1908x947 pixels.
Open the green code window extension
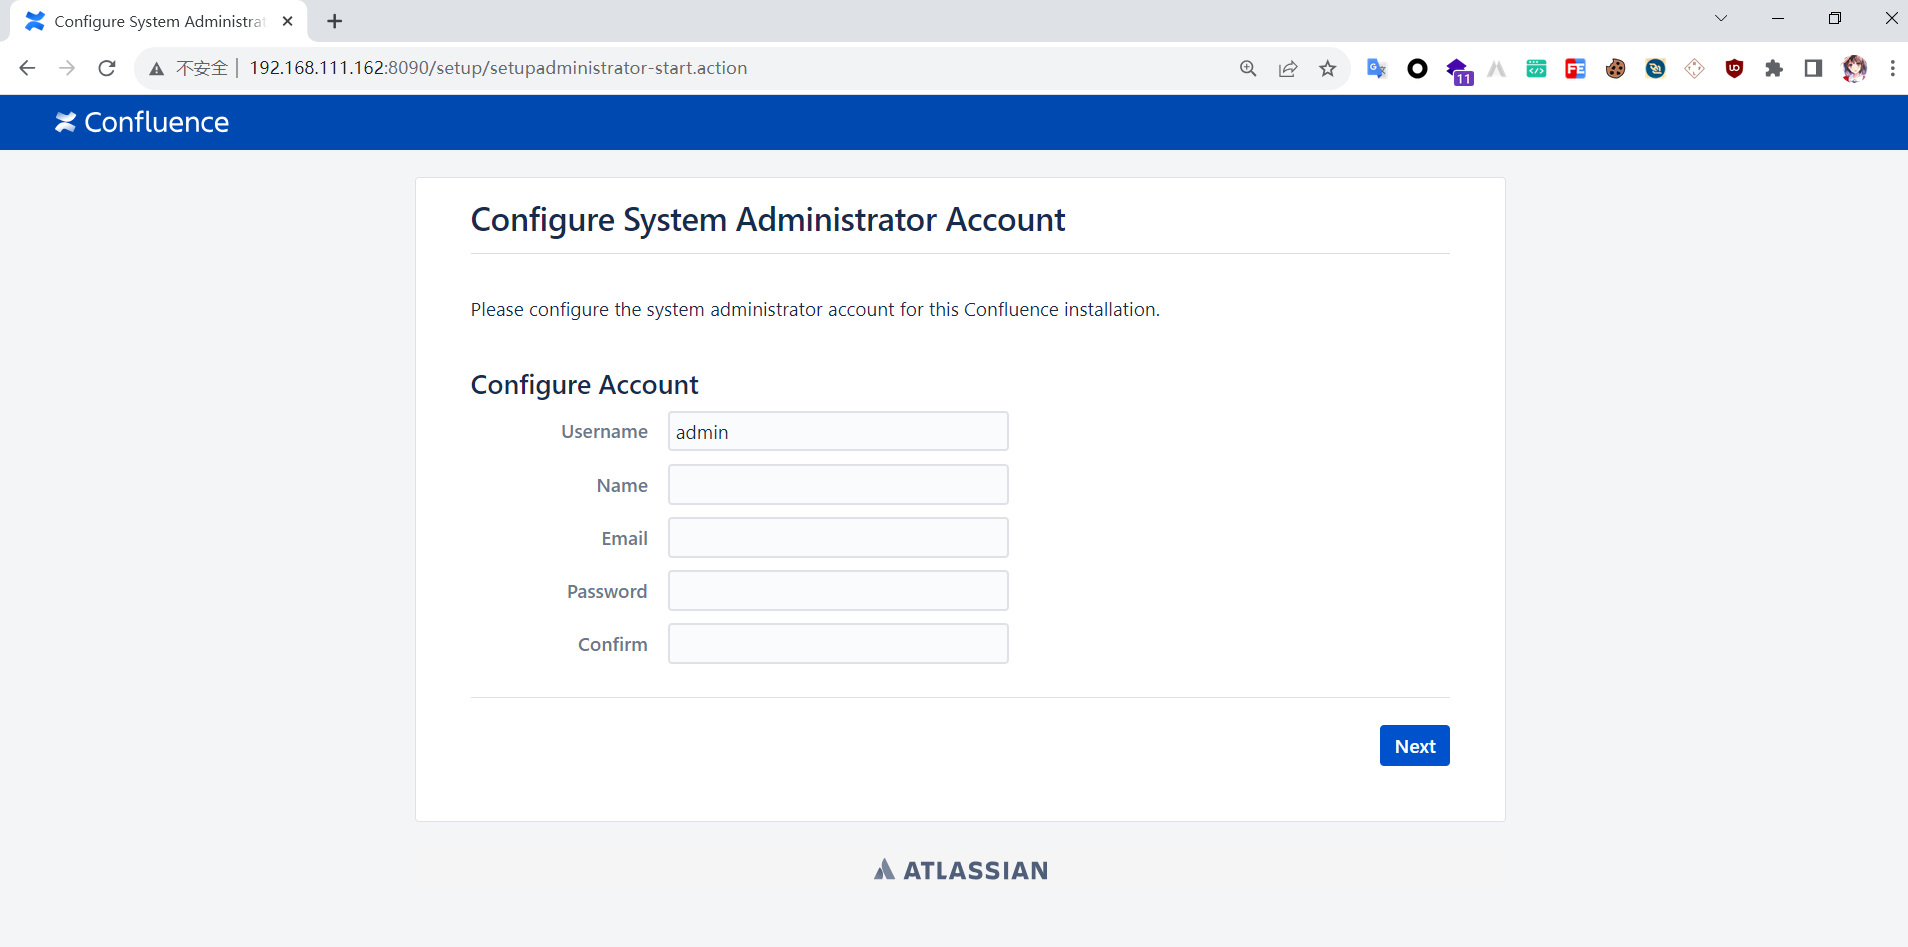[x=1536, y=68]
